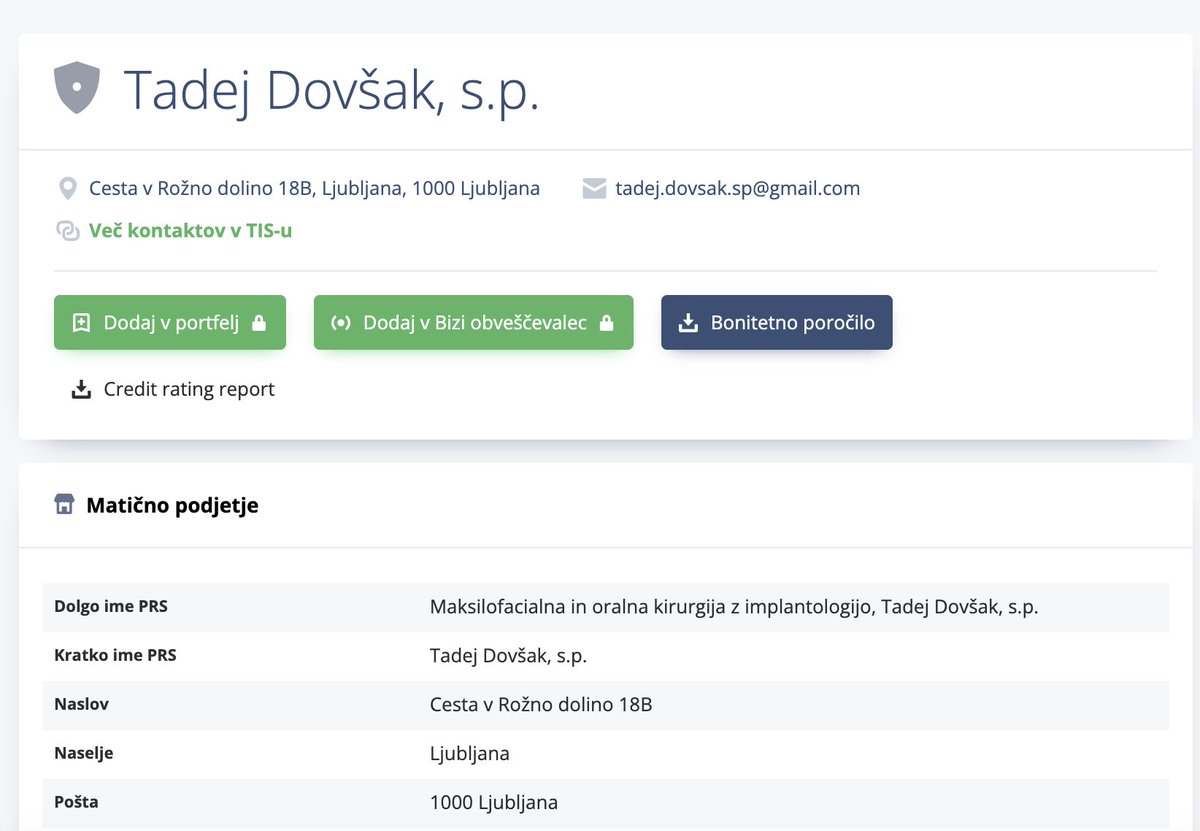Screen dimensions: 1200x831
Task: Click the Tadej Dovšak, s.p. page title
Action: [x=331, y=90]
